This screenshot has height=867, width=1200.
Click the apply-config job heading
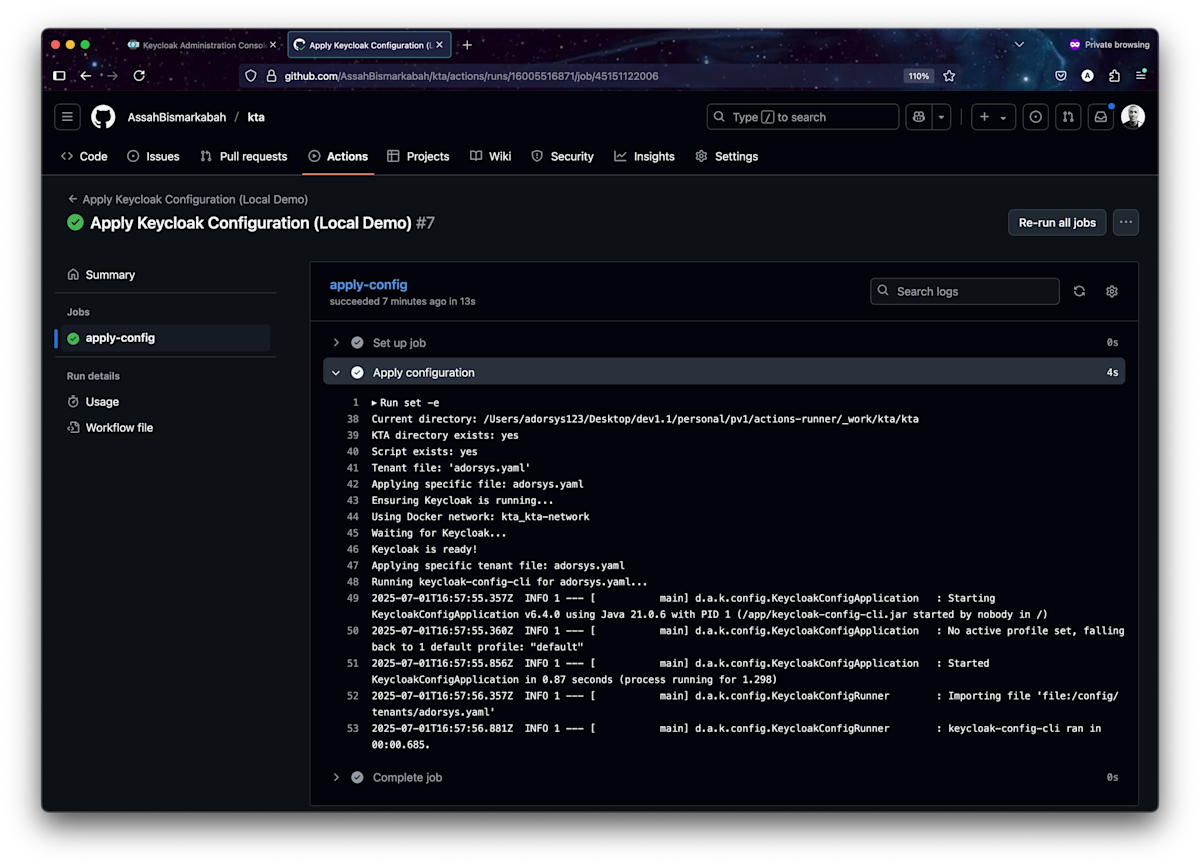click(368, 285)
